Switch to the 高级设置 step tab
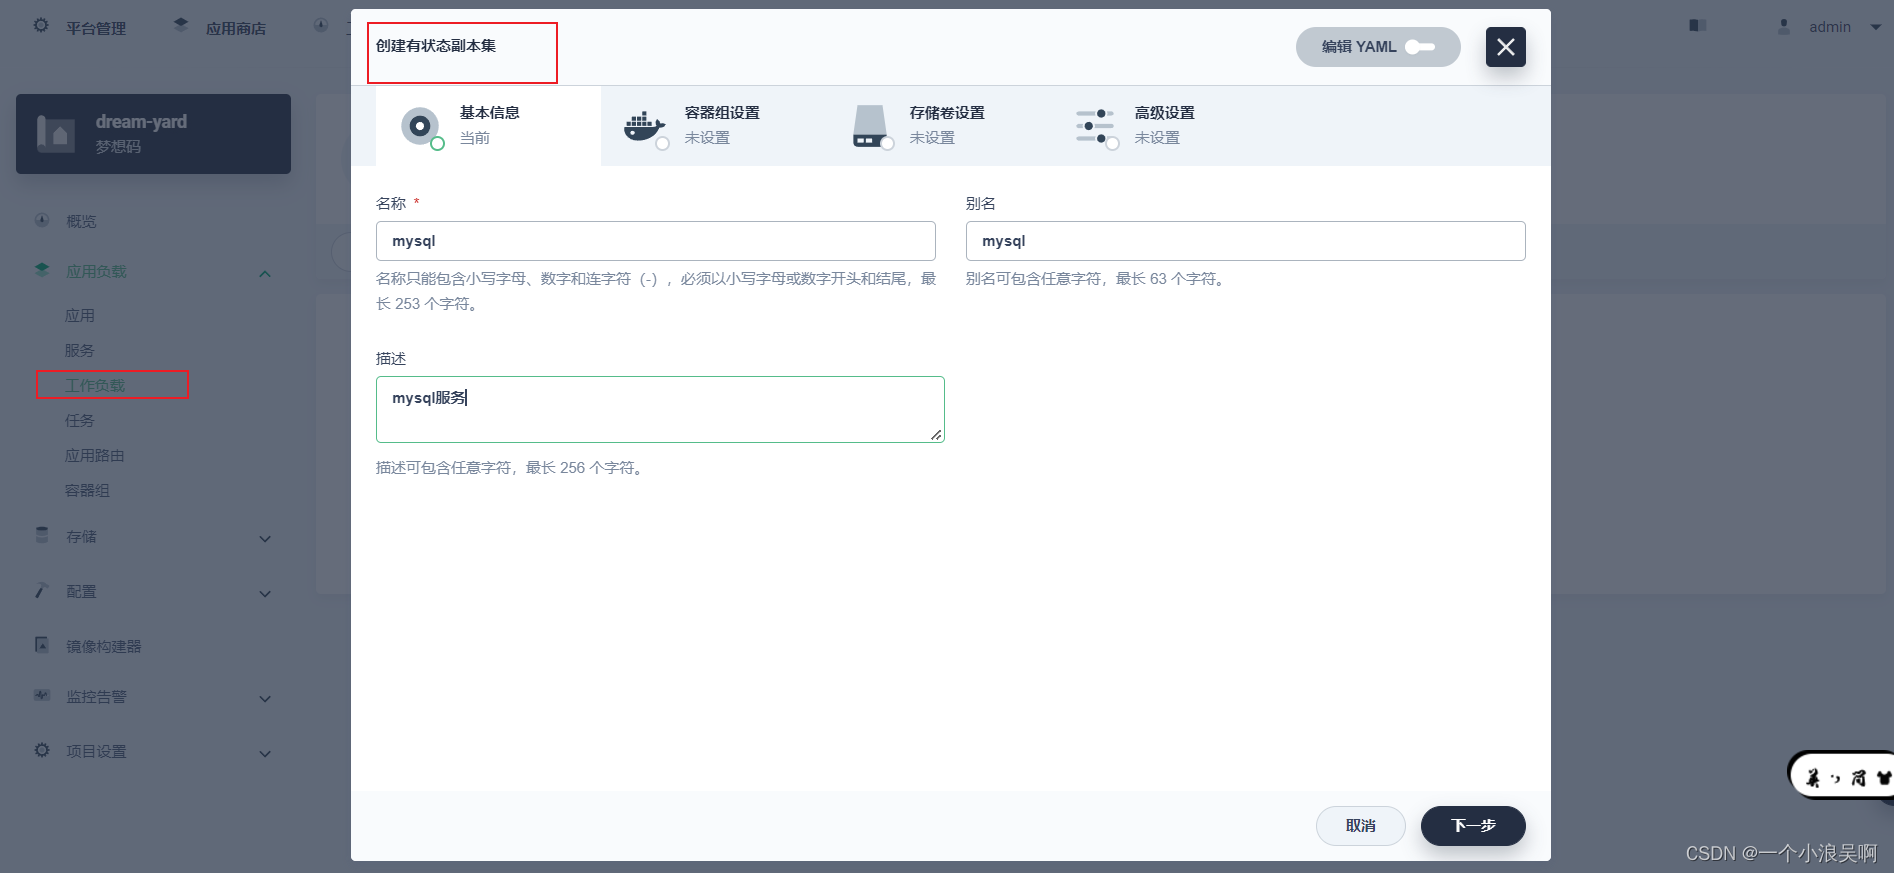This screenshot has height=873, width=1894. click(x=1163, y=126)
